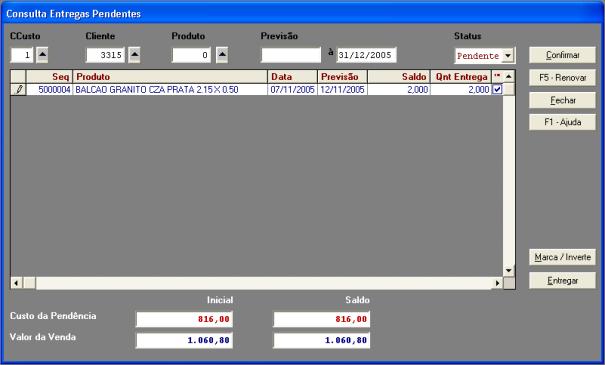Viewport: 605px width, 365px height.
Task: Open the Status Pendente dropdown
Action: [508, 56]
